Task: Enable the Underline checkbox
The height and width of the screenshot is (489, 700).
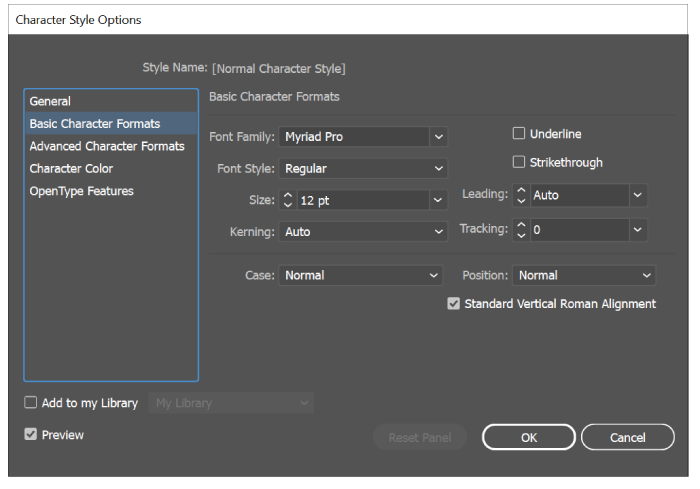Action: (518, 133)
